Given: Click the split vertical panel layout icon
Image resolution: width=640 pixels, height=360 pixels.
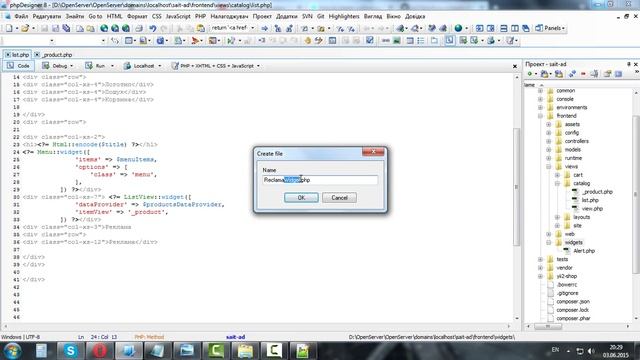Looking at the screenshot, I should [x=515, y=28].
